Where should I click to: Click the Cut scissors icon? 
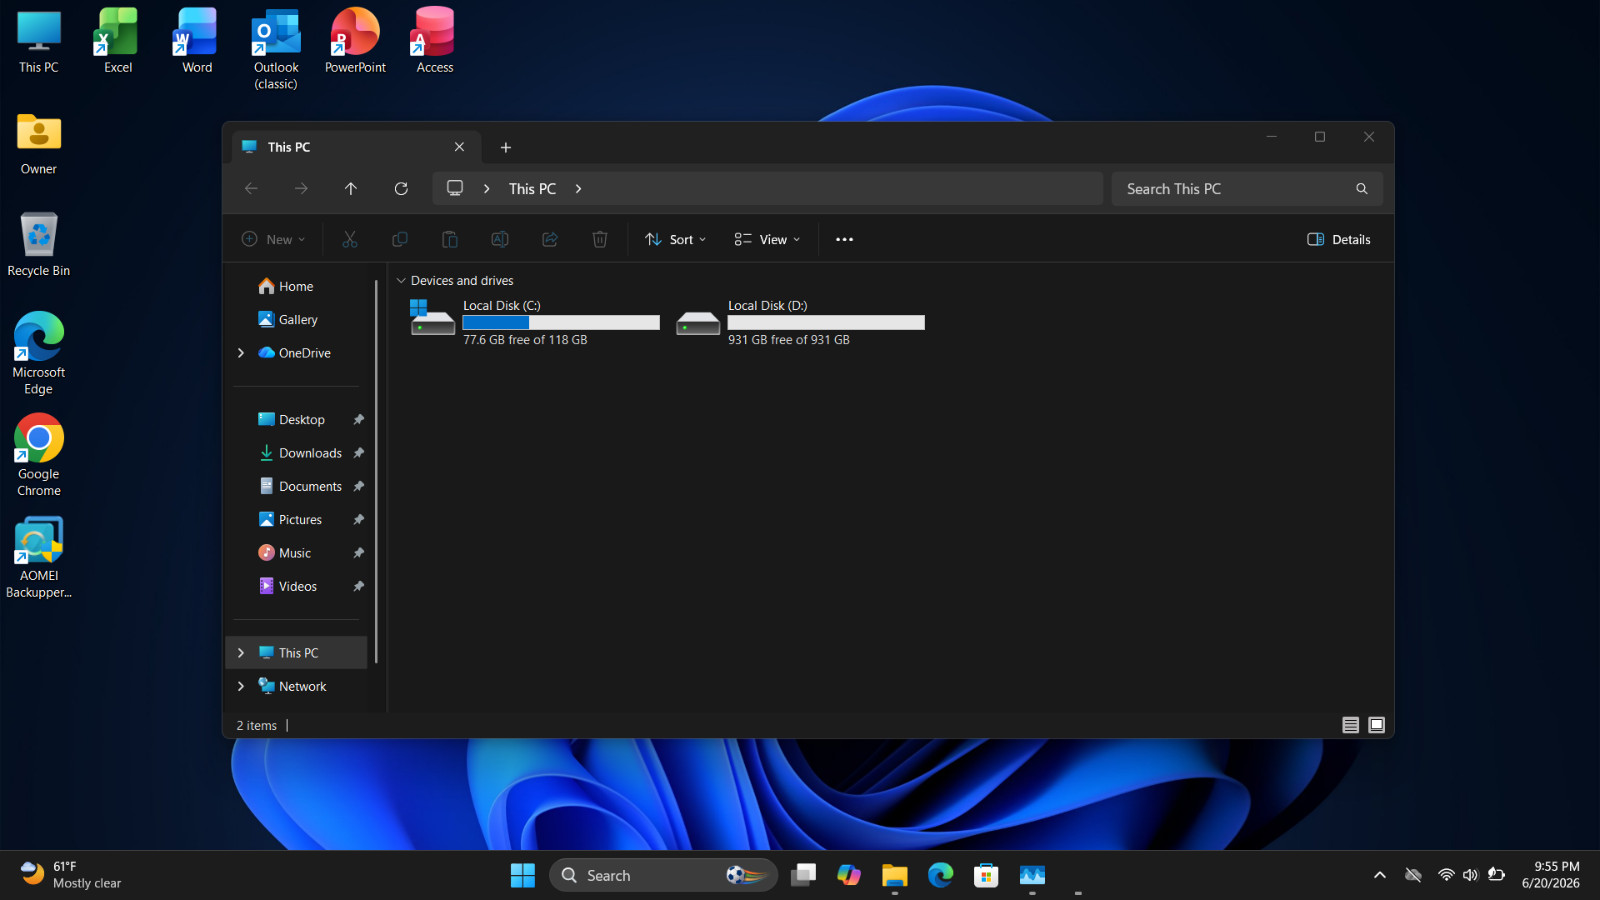(350, 240)
